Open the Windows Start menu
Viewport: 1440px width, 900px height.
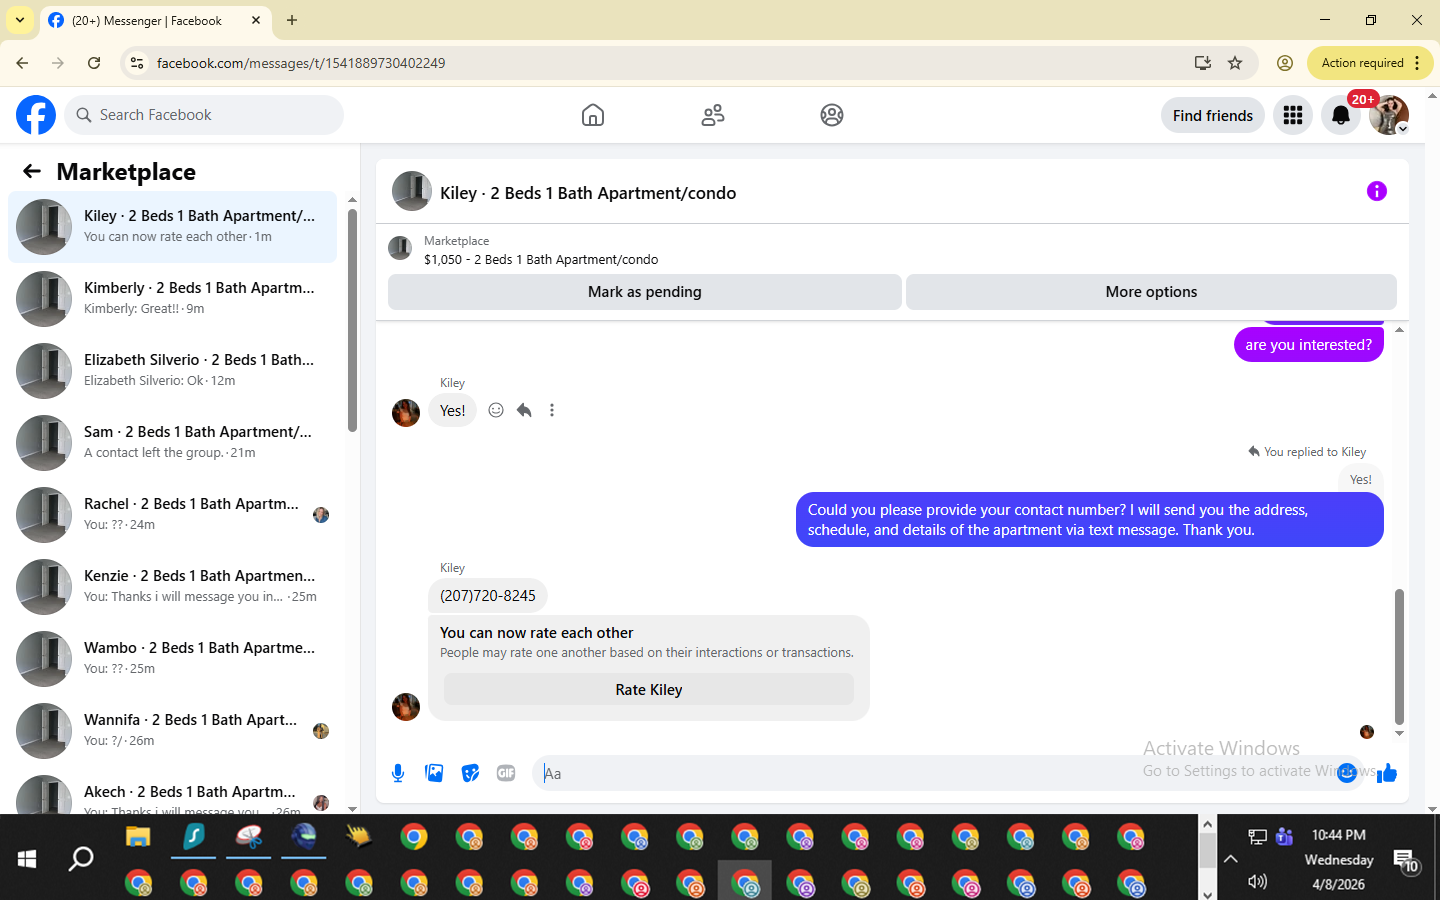point(27,858)
